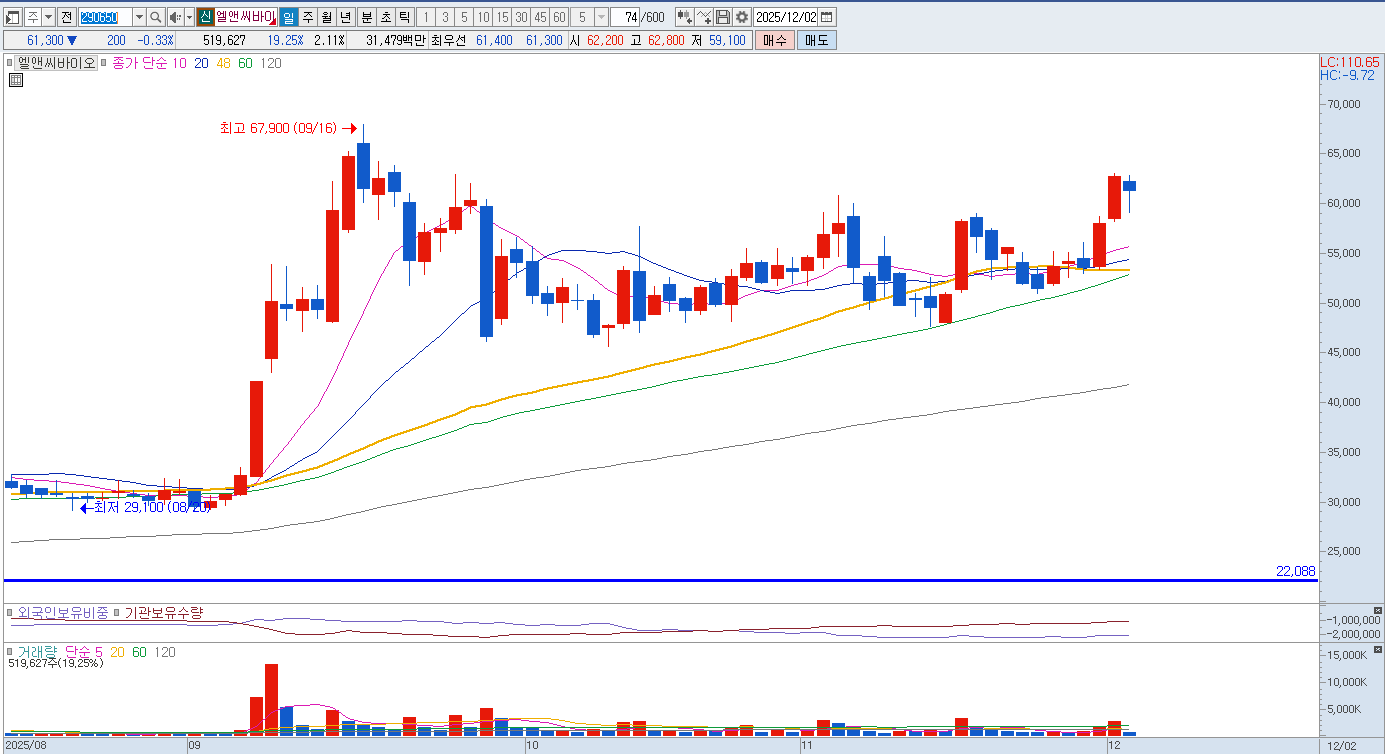
Task: Click the speaker sound icon in toolbar
Action: tap(175, 17)
